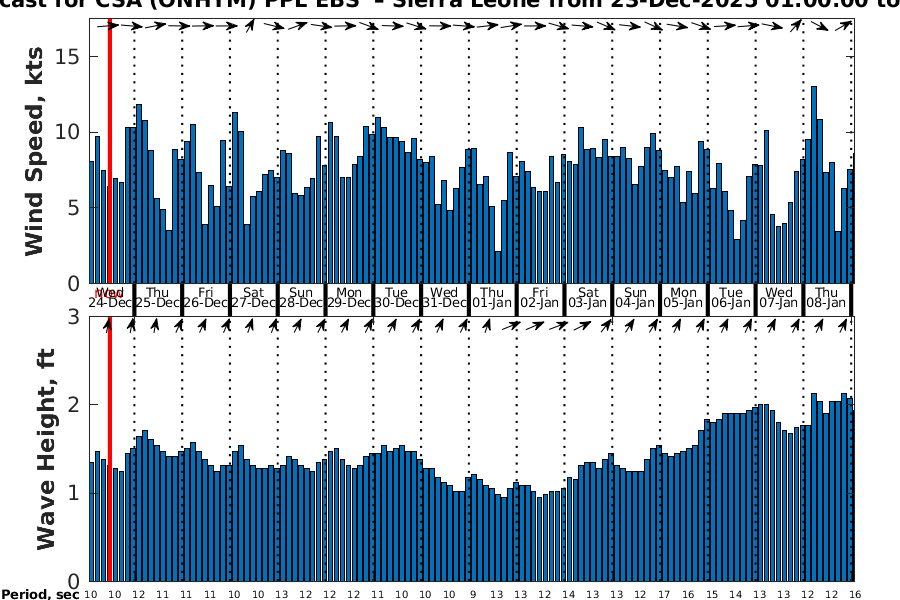Pick the Tue 30-Dec date label
900x600 pixels.
(x=396, y=297)
